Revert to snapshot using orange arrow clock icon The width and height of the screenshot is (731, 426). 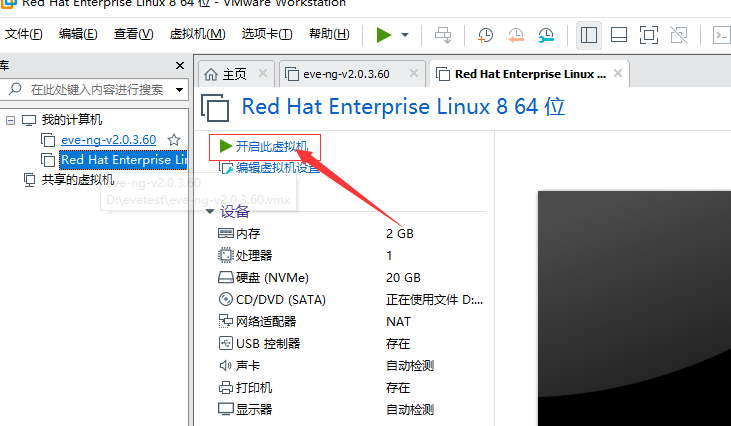click(x=516, y=35)
